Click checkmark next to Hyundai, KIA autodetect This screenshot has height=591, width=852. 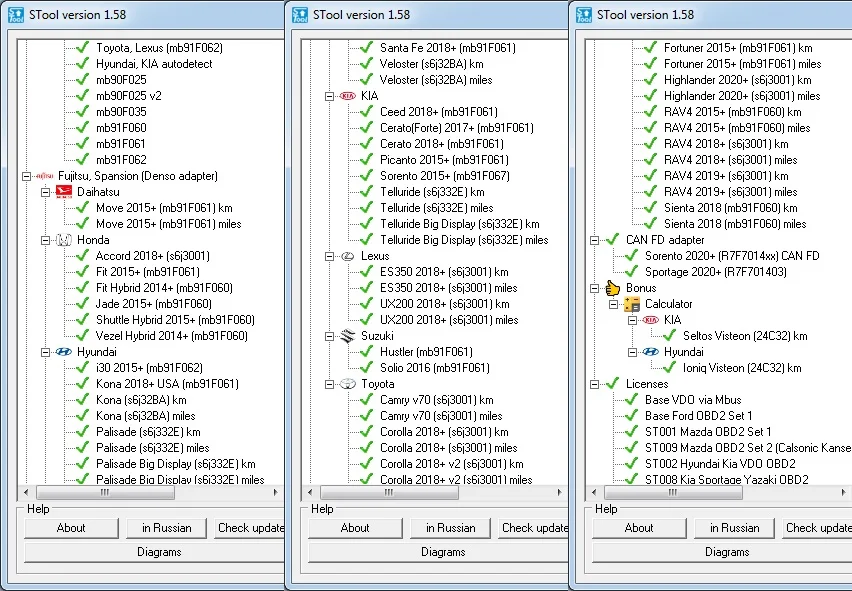click(x=83, y=63)
